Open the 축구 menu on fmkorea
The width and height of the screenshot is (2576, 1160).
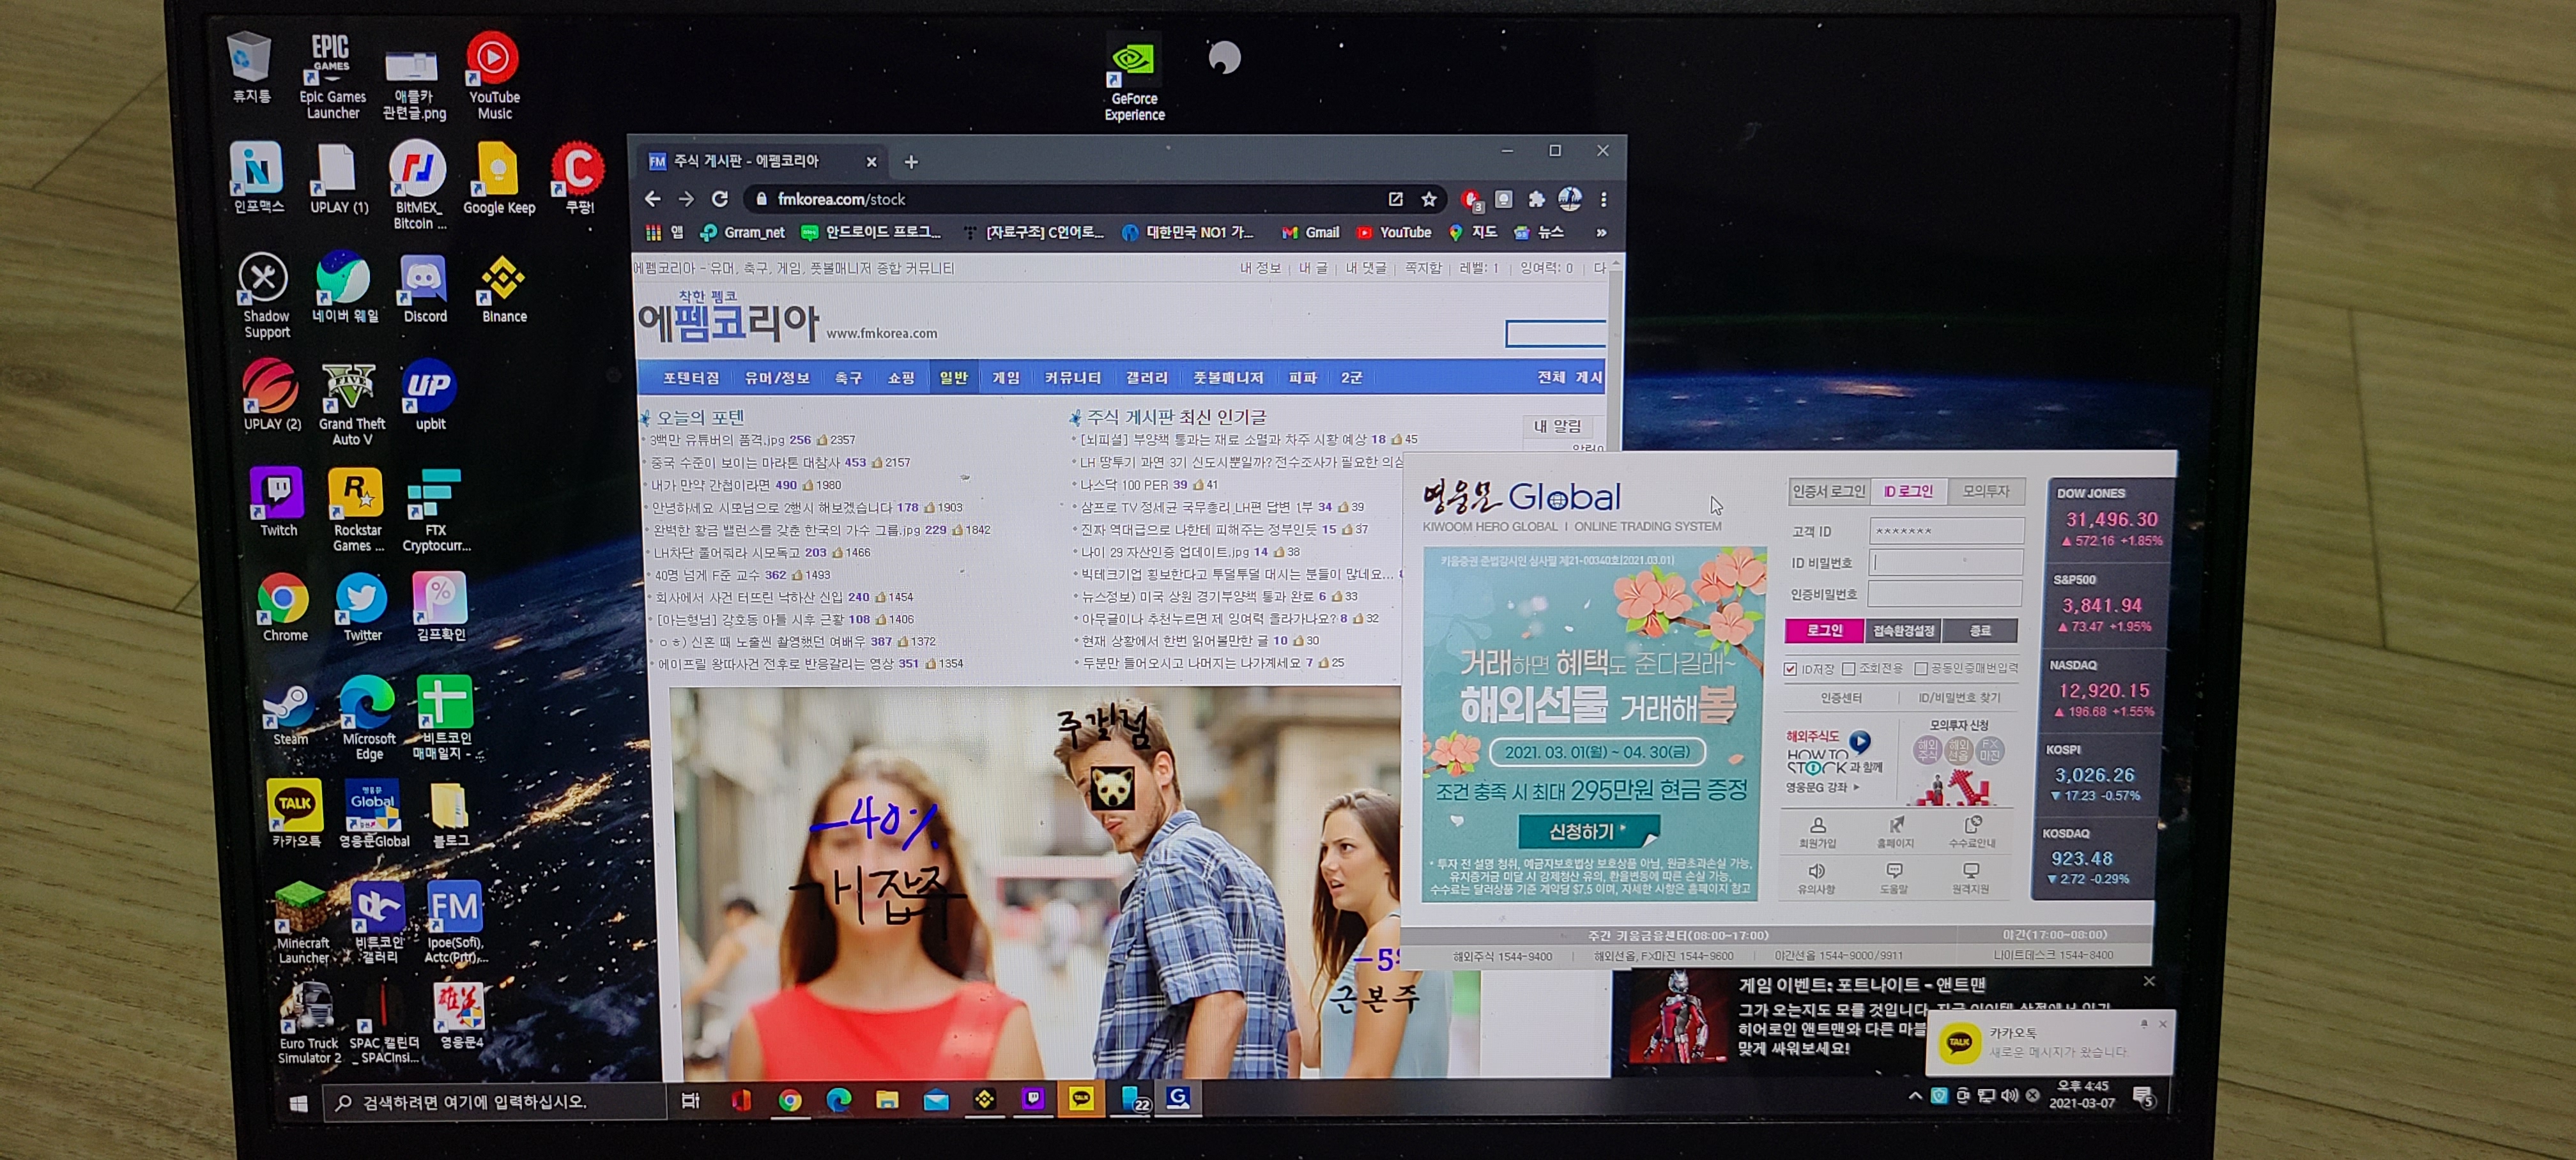point(848,378)
